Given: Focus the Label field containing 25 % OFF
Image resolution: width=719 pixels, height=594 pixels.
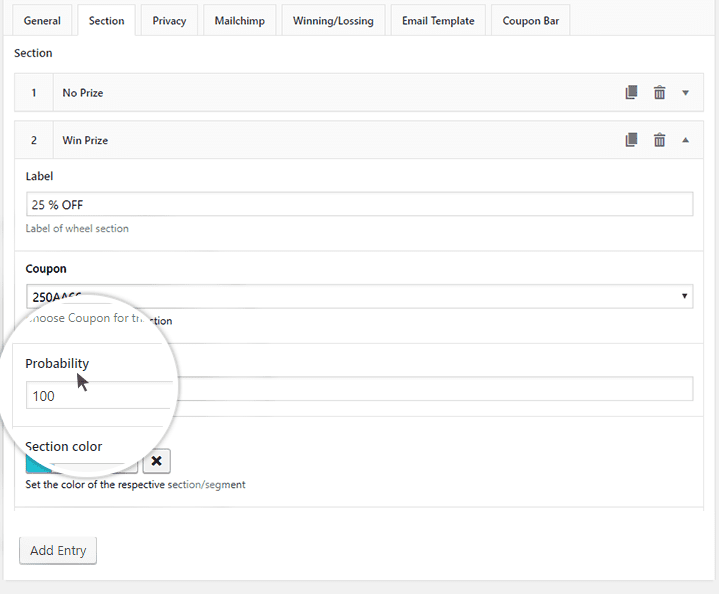Looking at the screenshot, I should click(x=359, y=204).
